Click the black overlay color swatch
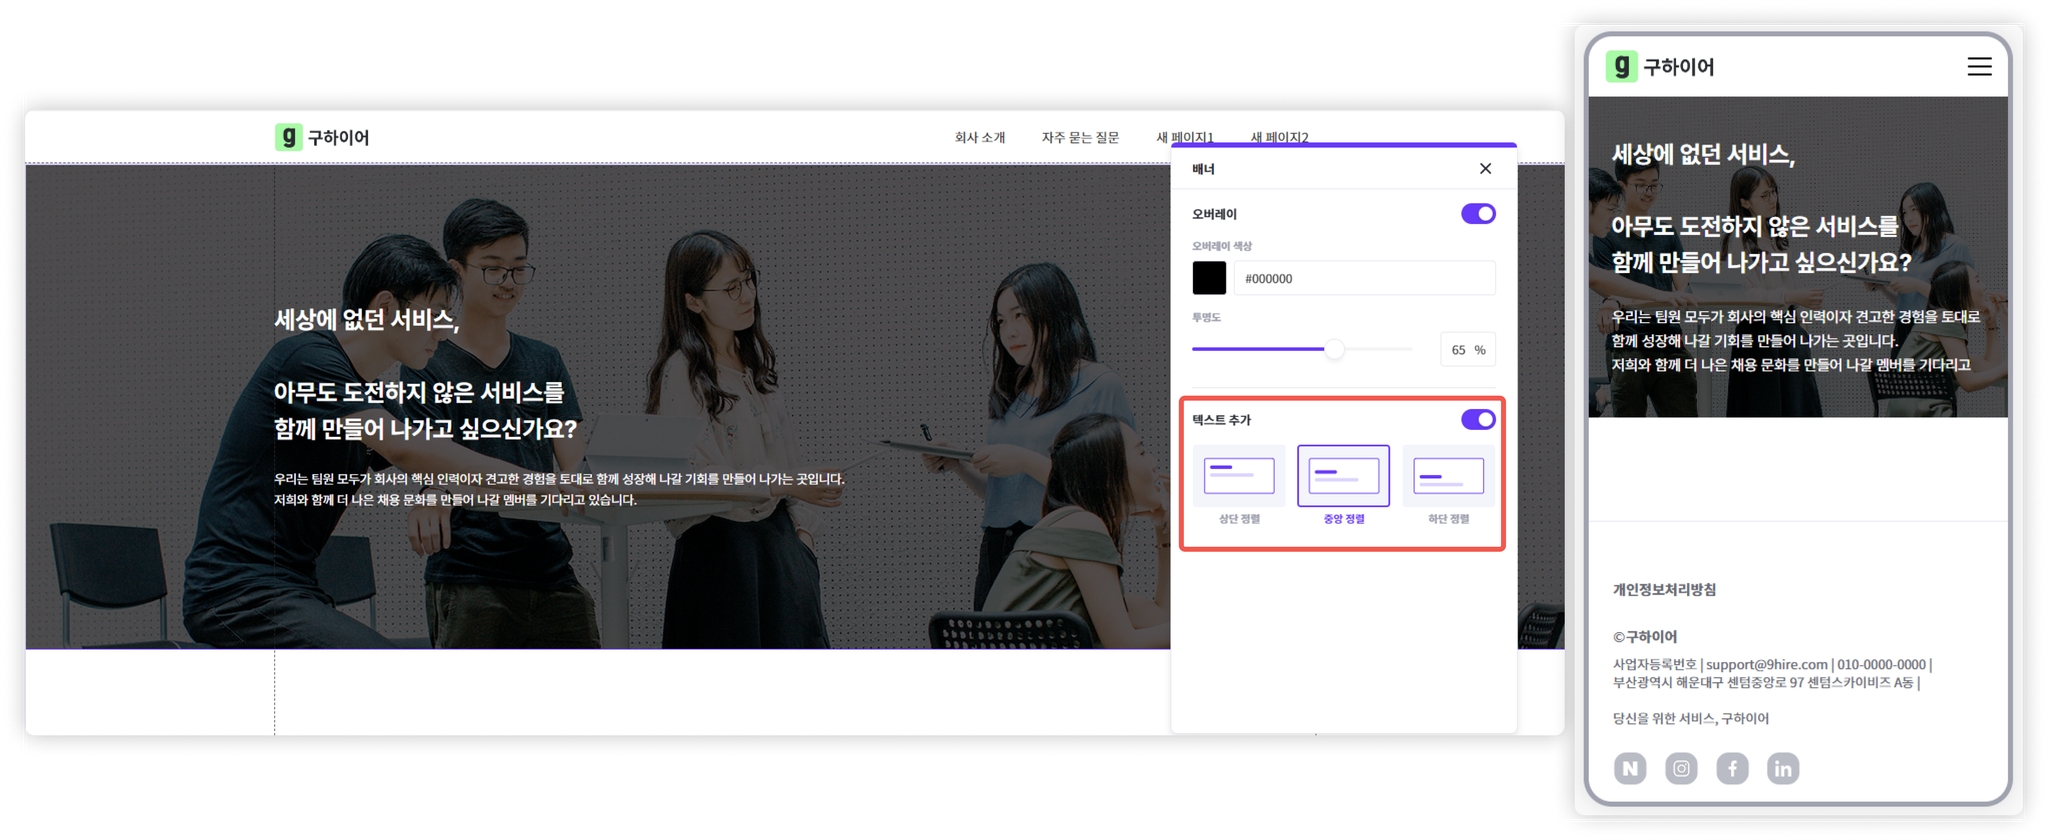The height and width of the screenshot is (840, 2048). pos(1209,278)
